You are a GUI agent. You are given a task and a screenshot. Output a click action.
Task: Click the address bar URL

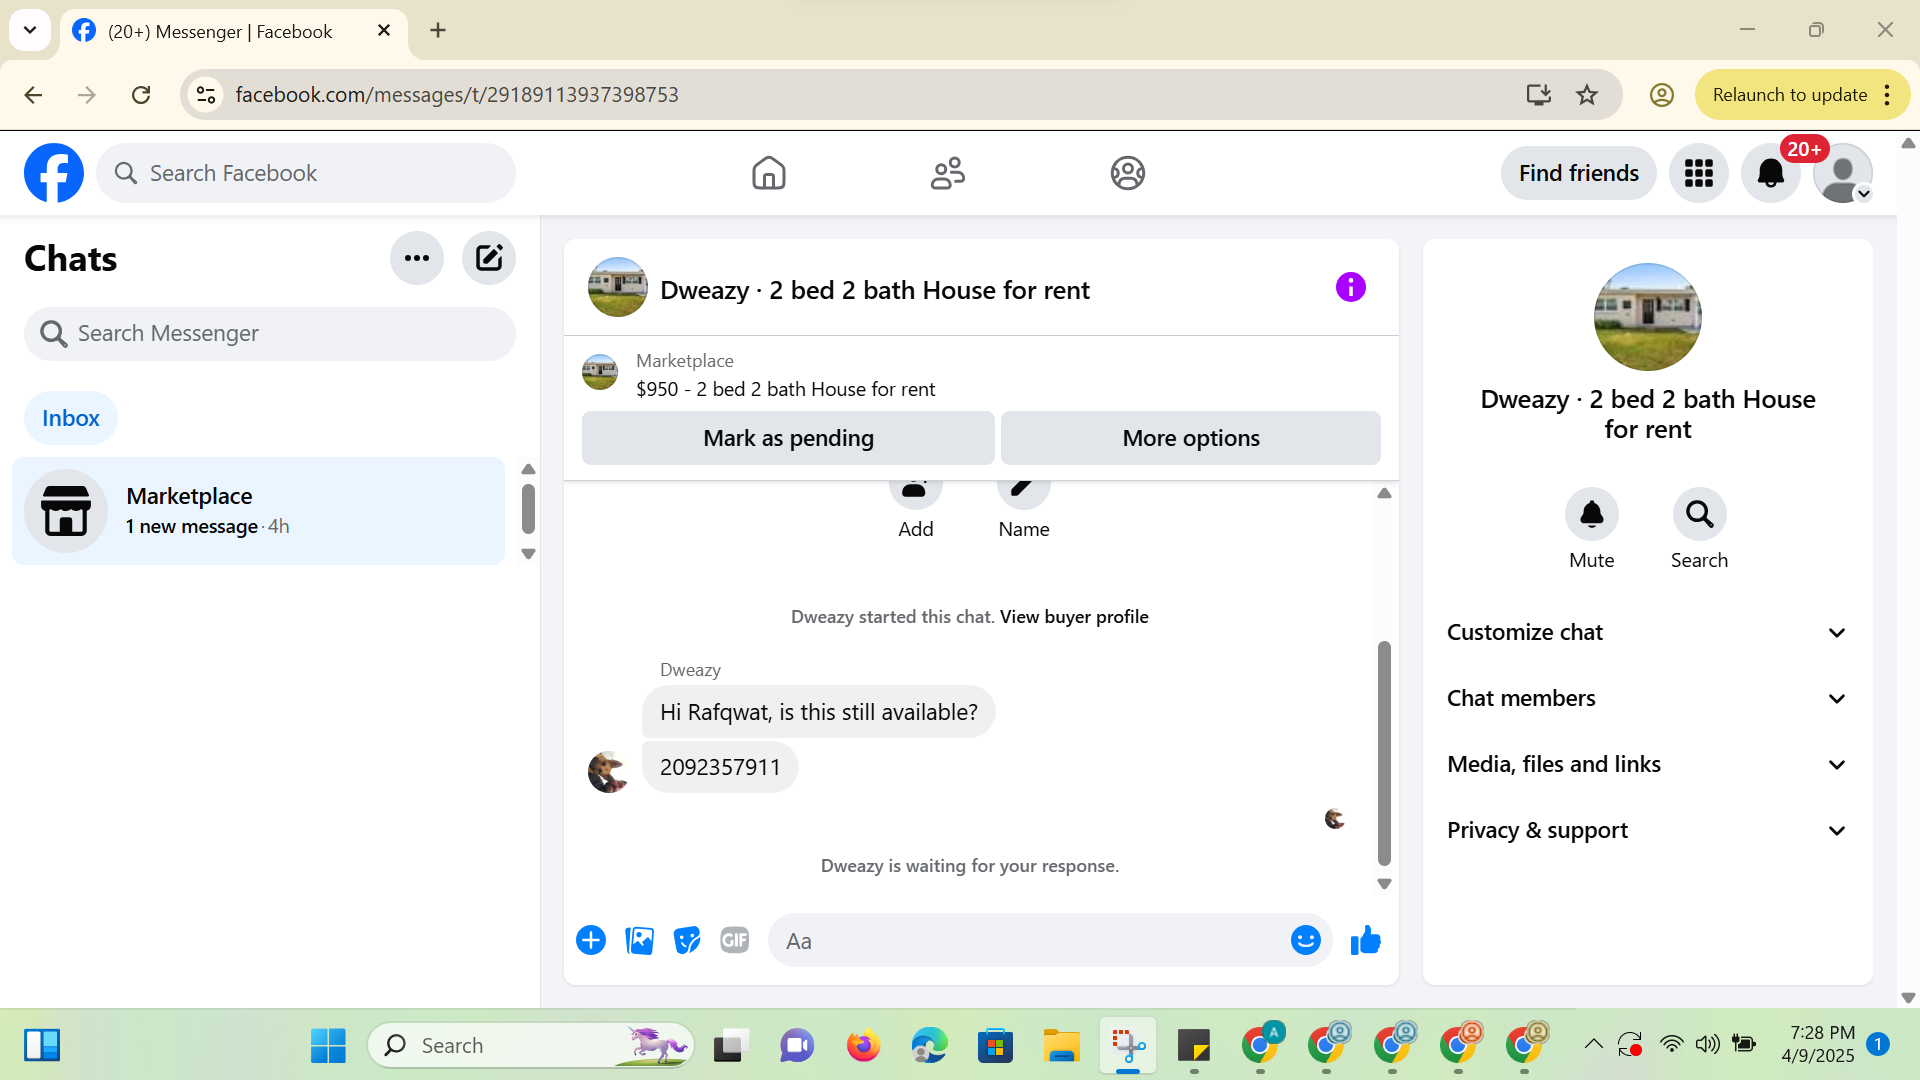(457, 95)
